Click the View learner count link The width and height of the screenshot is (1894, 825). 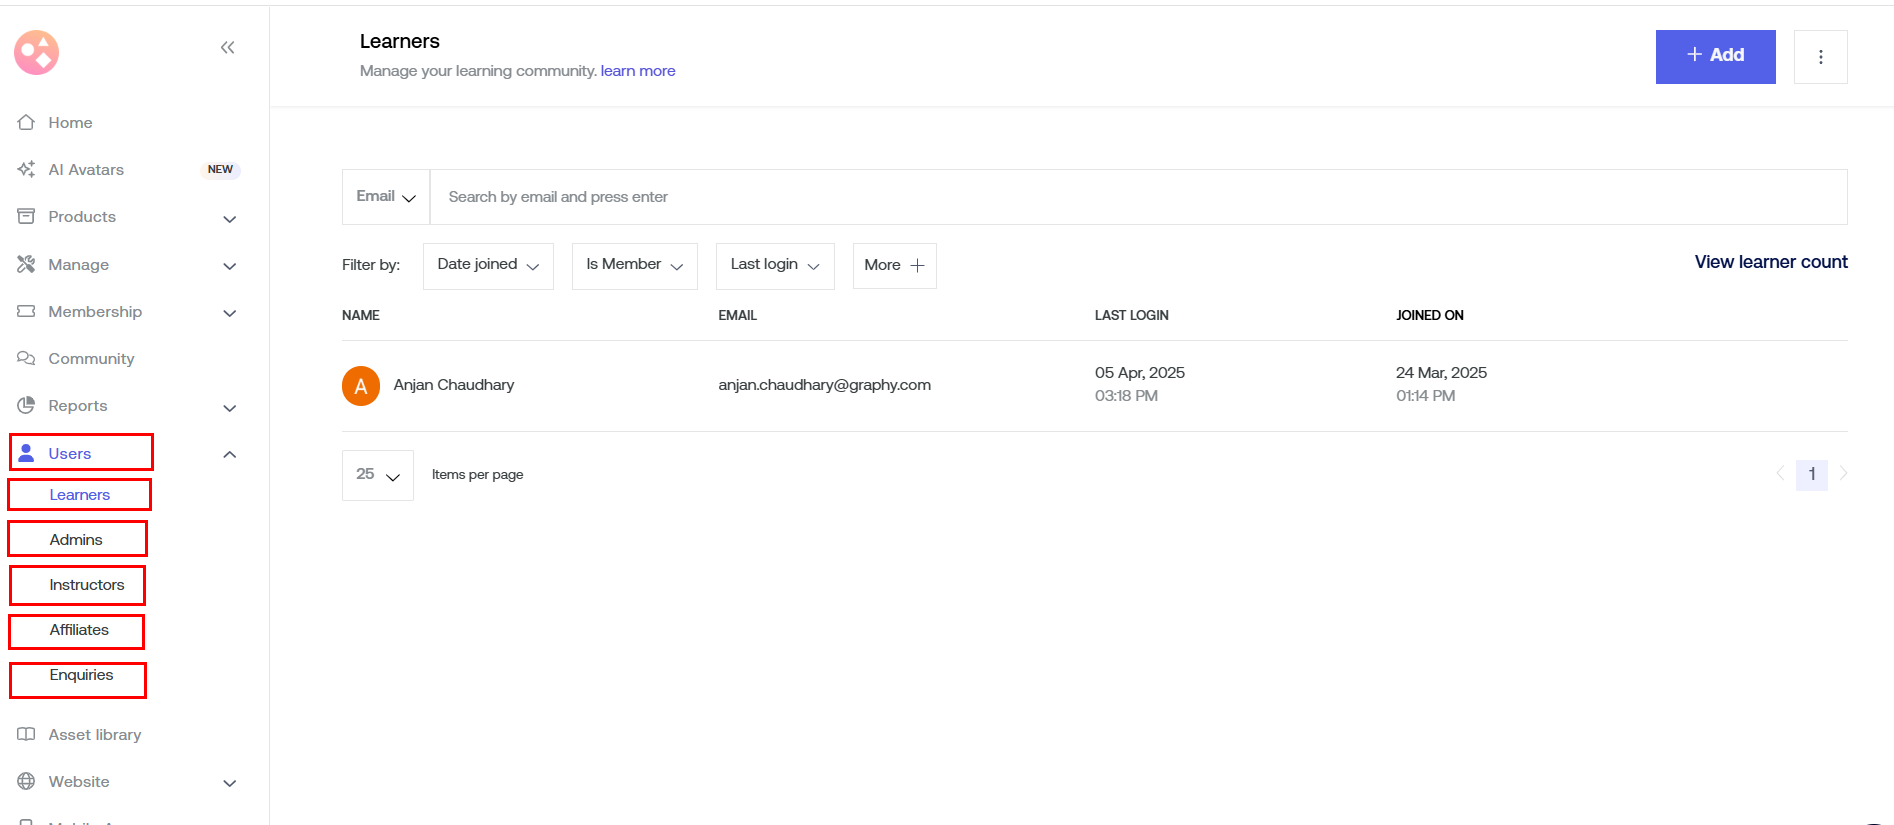1770,262
